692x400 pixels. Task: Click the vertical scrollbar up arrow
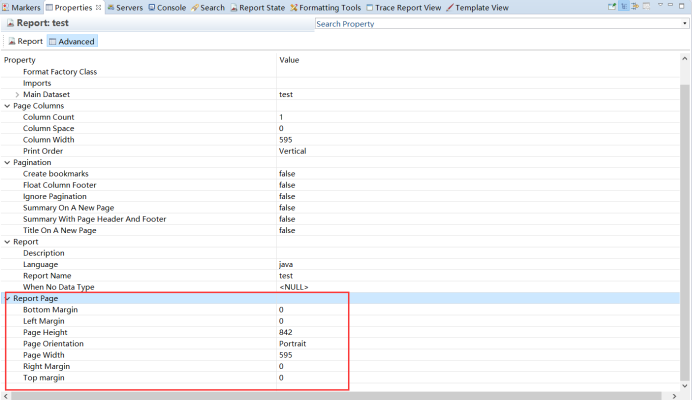click(x=684, y=59)
